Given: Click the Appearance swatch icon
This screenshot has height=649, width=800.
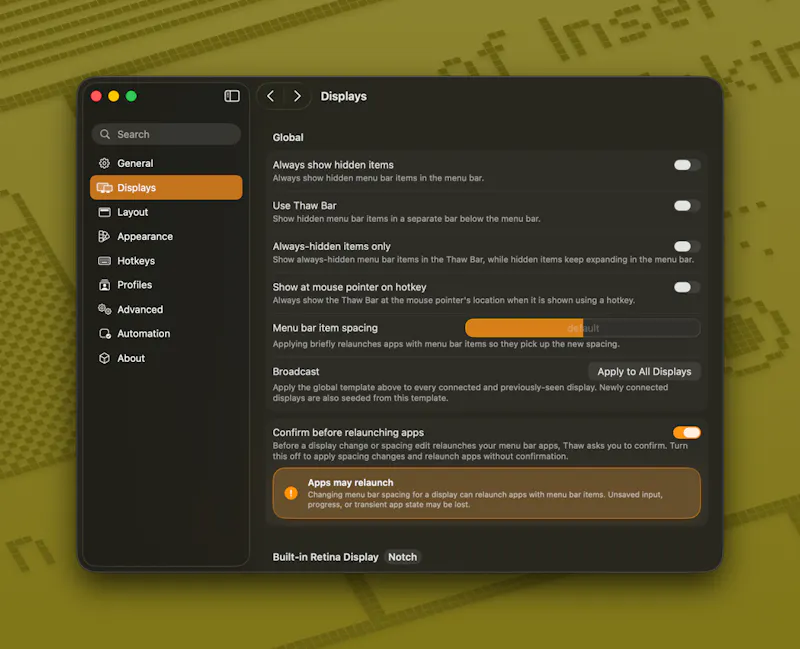Looking at the screenshot, I should [104, 236].
